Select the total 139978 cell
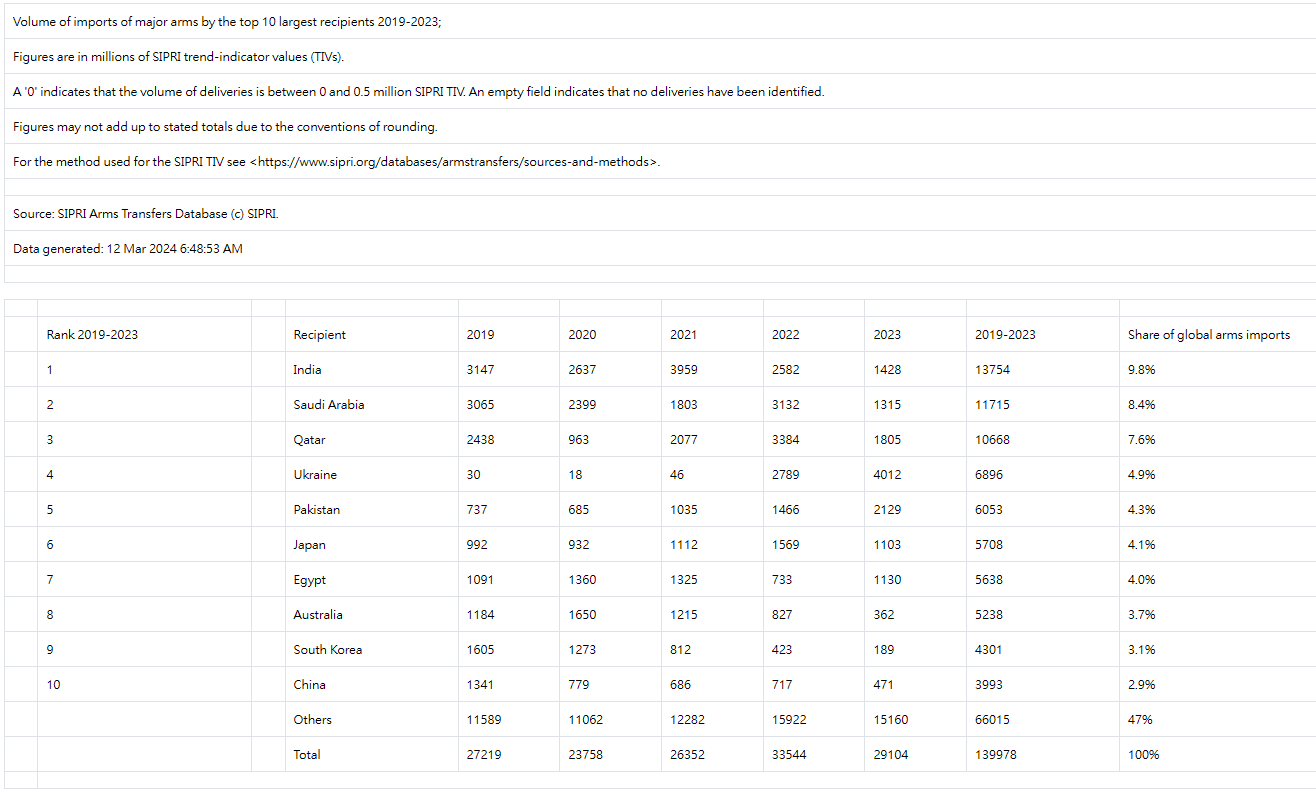1316x797 pixels. (x=995, y=755)
